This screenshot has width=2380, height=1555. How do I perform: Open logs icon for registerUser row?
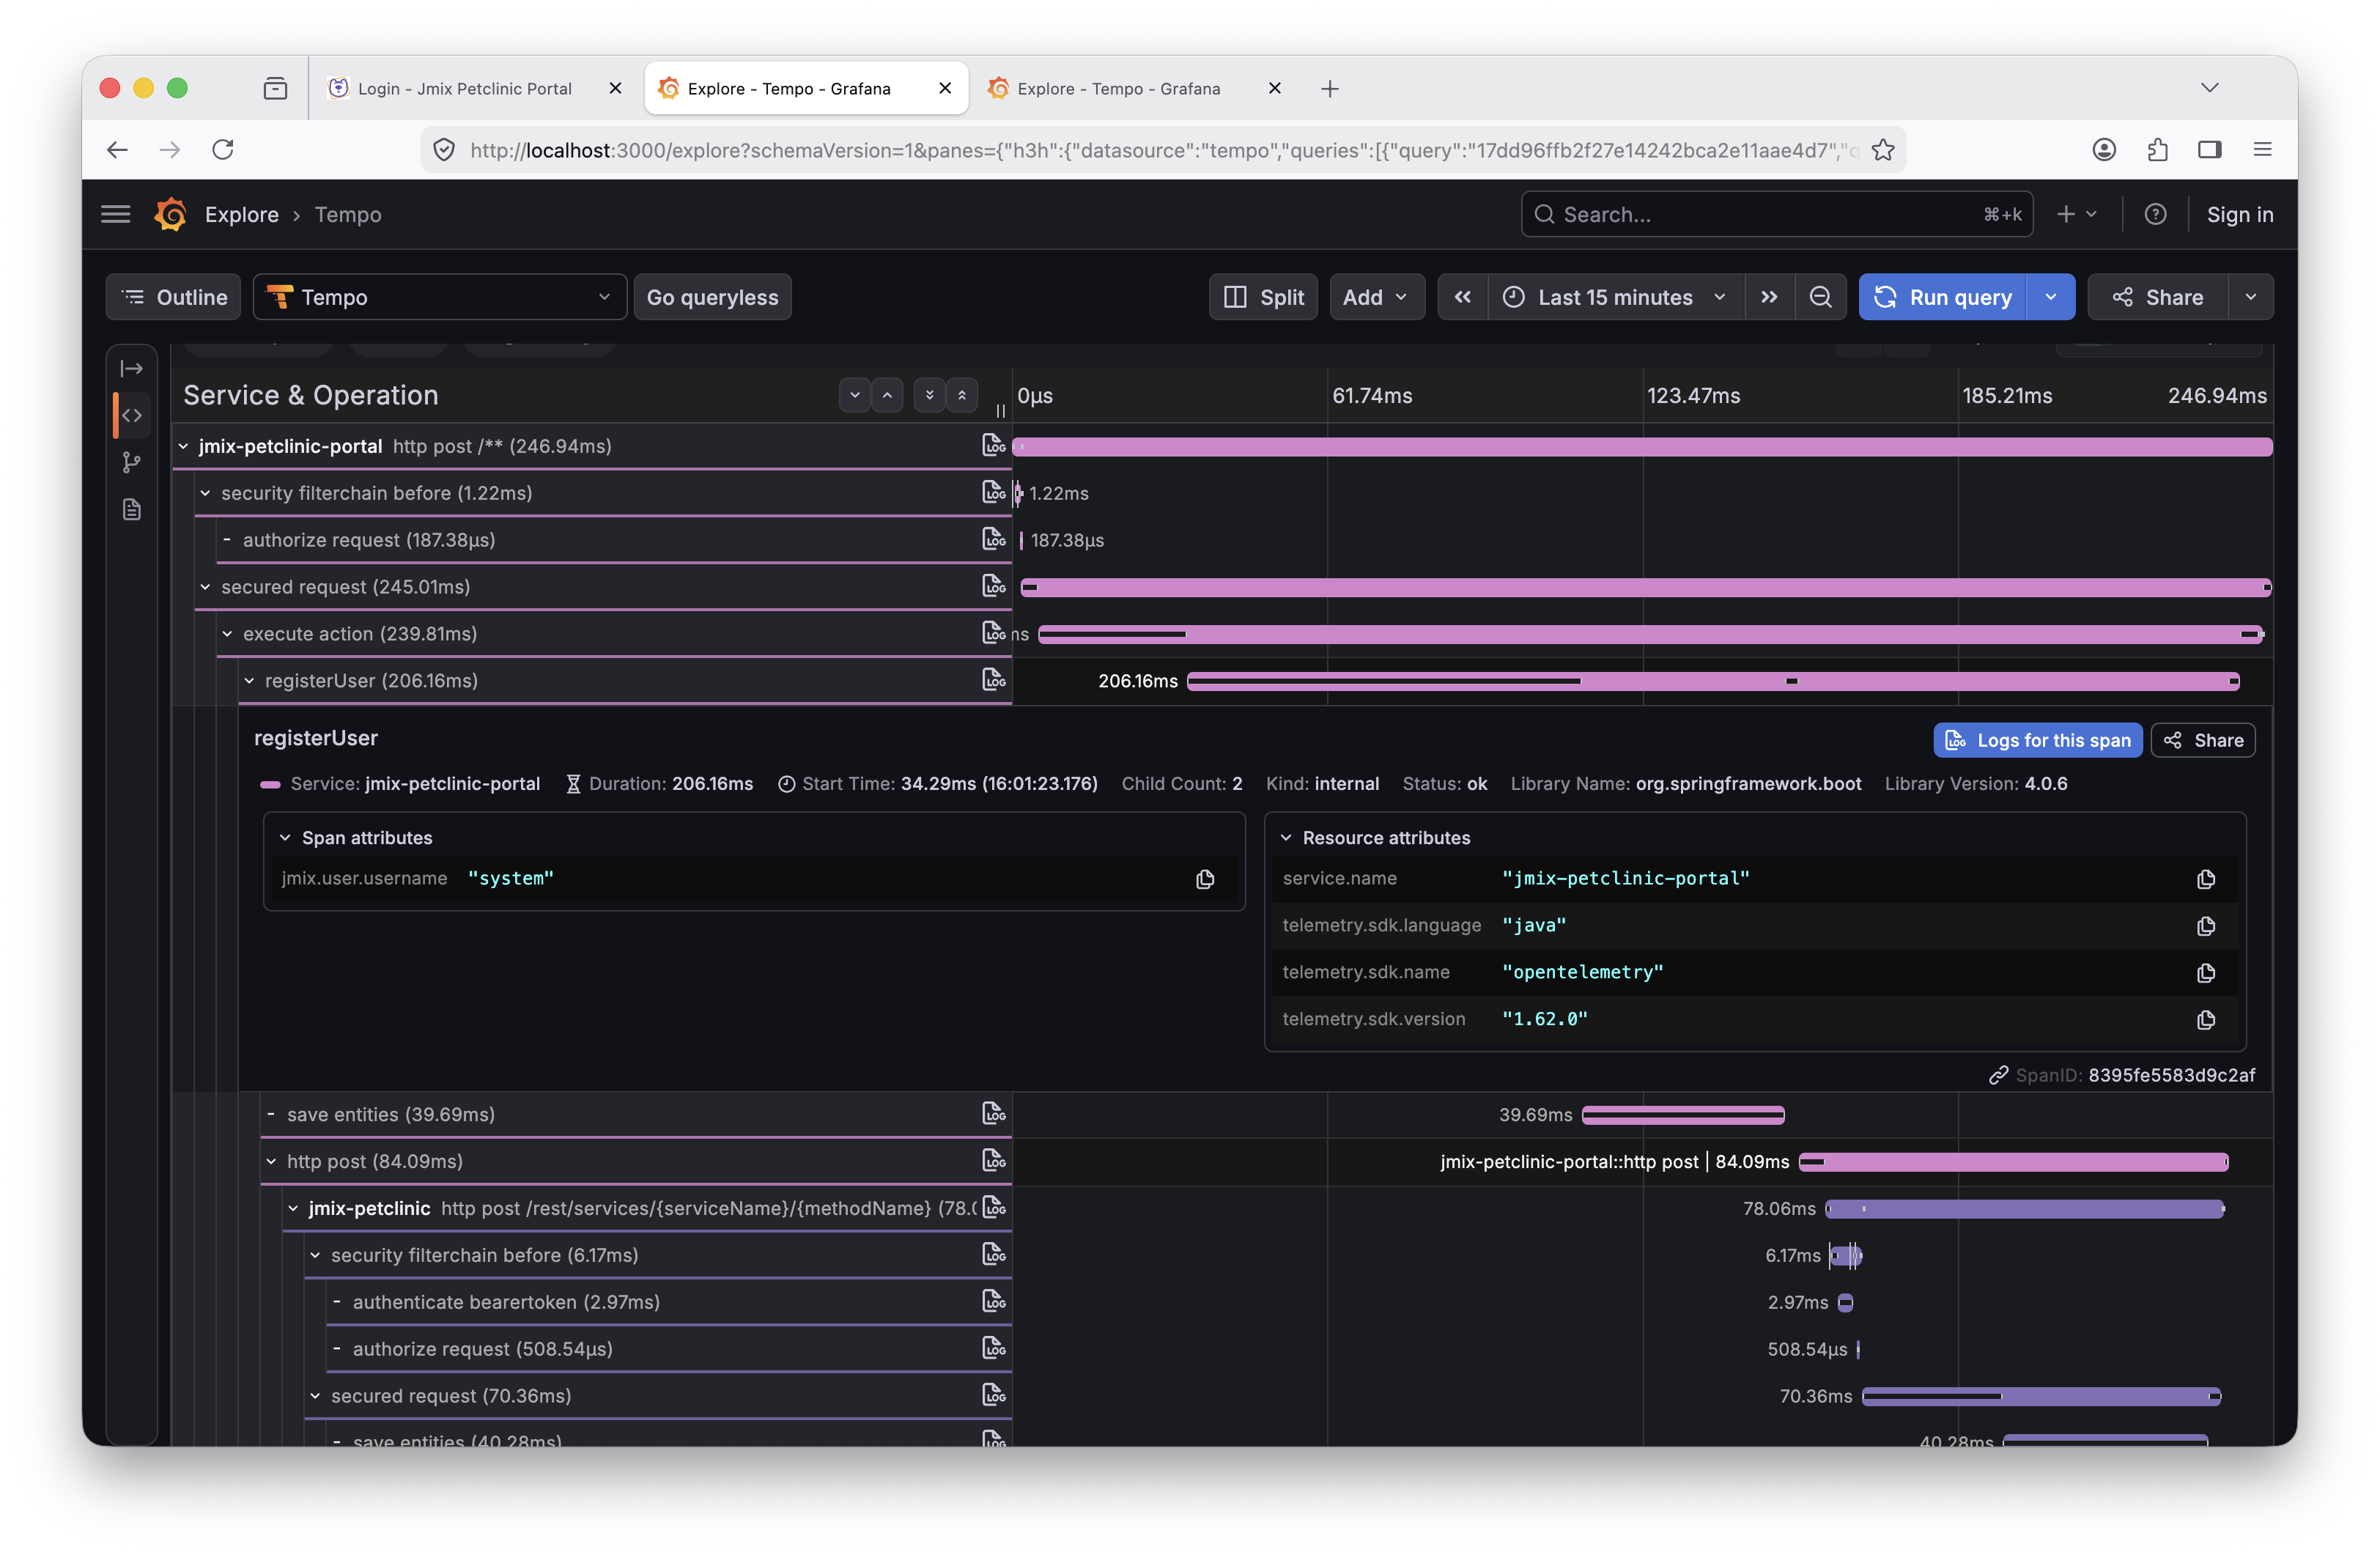(993, 680)
